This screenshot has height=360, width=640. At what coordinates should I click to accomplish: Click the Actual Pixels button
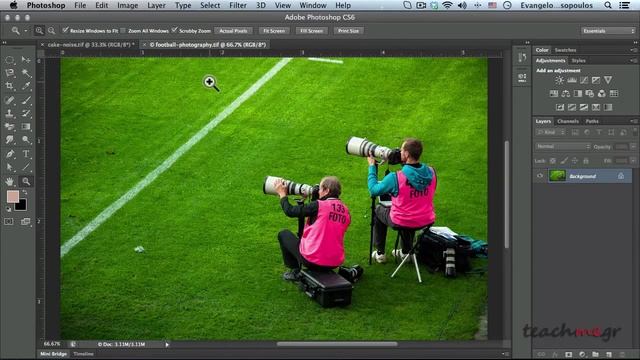click(233, 31)
